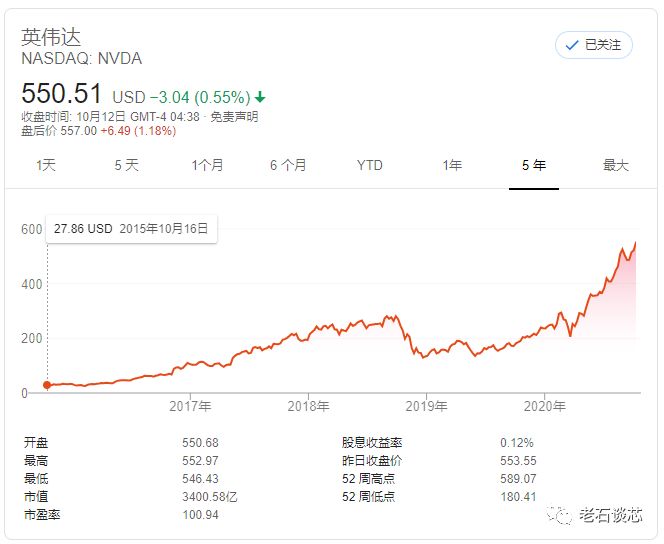Click the 52 周高点 label
This screenshot has width=664, height=544.
tap(368, 479)
